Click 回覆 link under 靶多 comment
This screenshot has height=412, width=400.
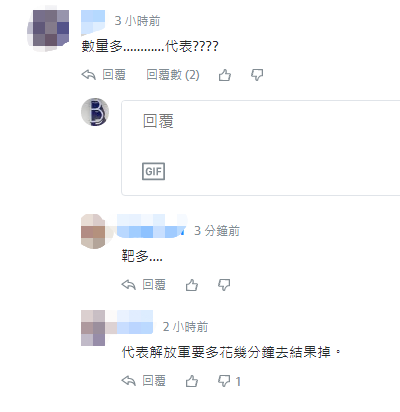(154, 285)
